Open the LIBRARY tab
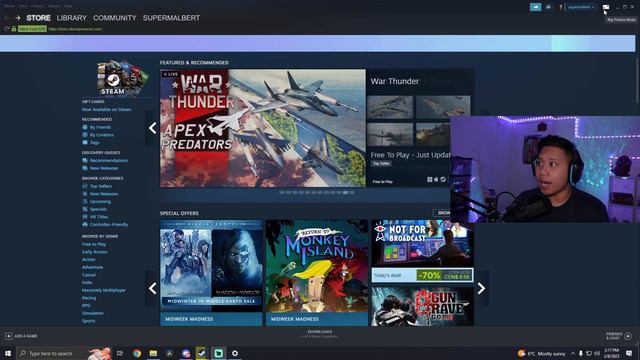The image size is (640, 360). [72, 18]
